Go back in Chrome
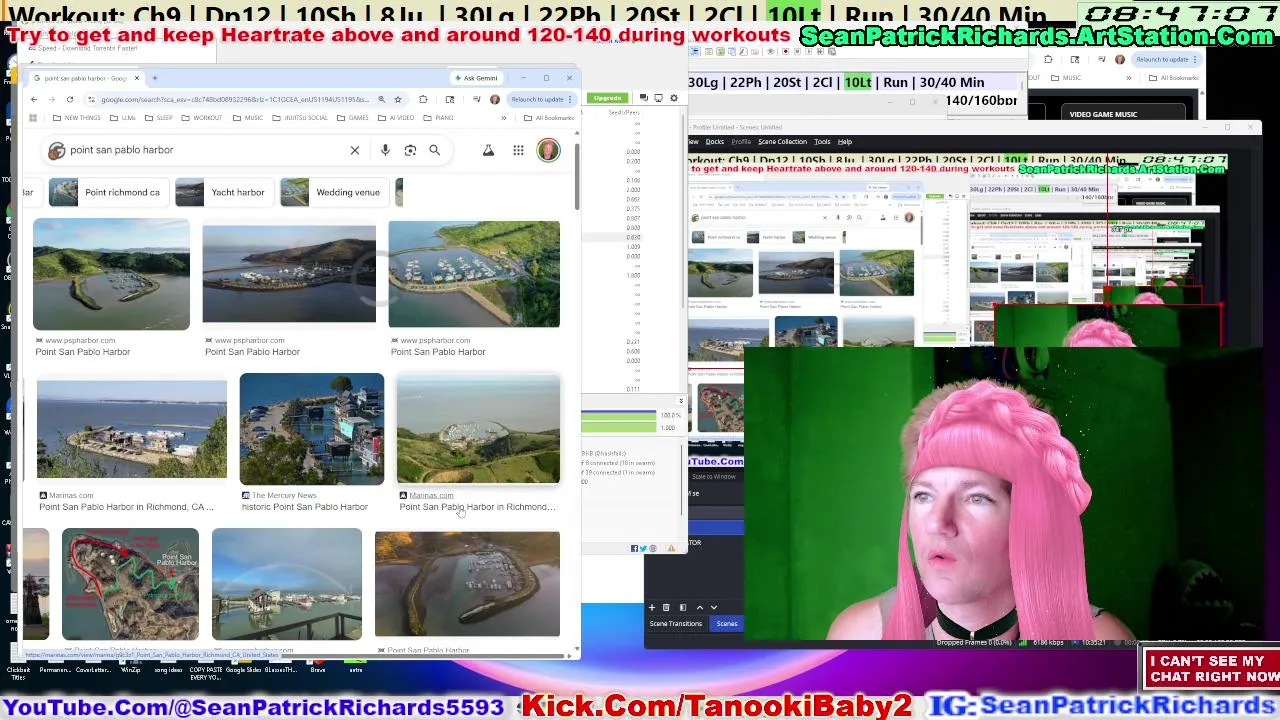The height and width of the screenshot is (720, 1280). pos(34,99)
